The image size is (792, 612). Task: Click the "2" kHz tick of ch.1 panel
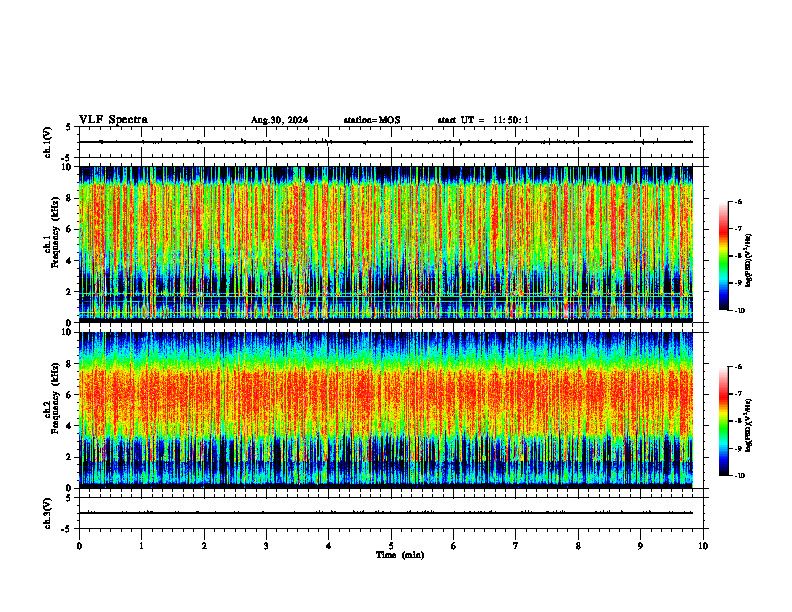70,291
